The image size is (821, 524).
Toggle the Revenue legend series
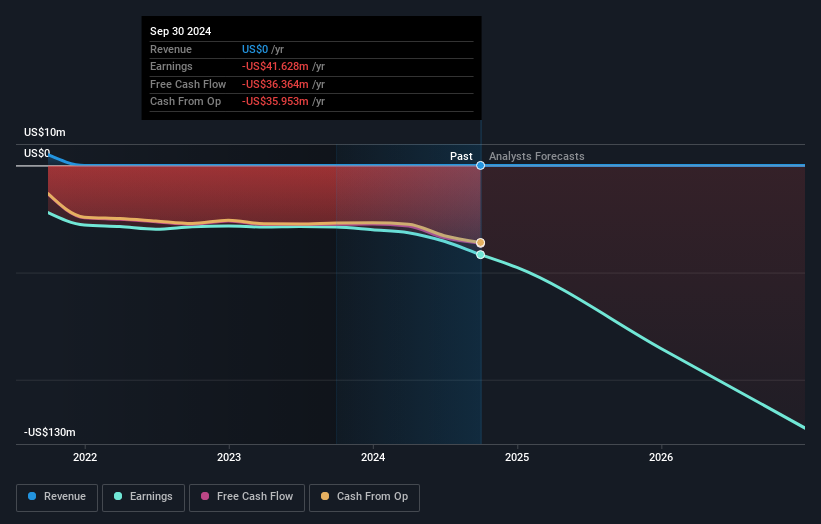(x=57, y=497)
